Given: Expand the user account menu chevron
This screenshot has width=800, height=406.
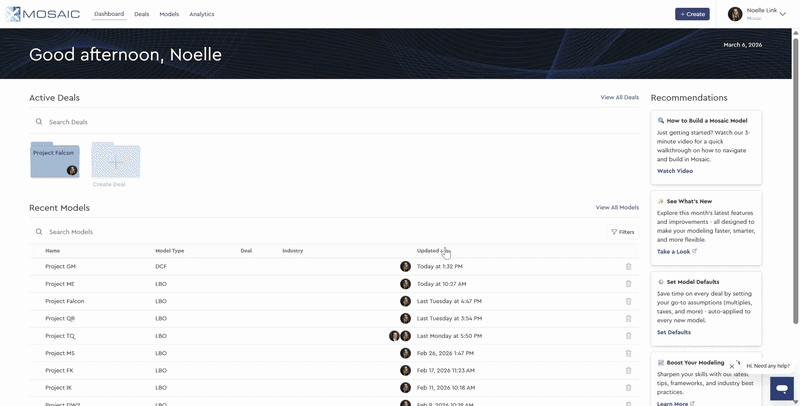Looking at the screenshot, I should pyautogui.click(x=782, y=14).
